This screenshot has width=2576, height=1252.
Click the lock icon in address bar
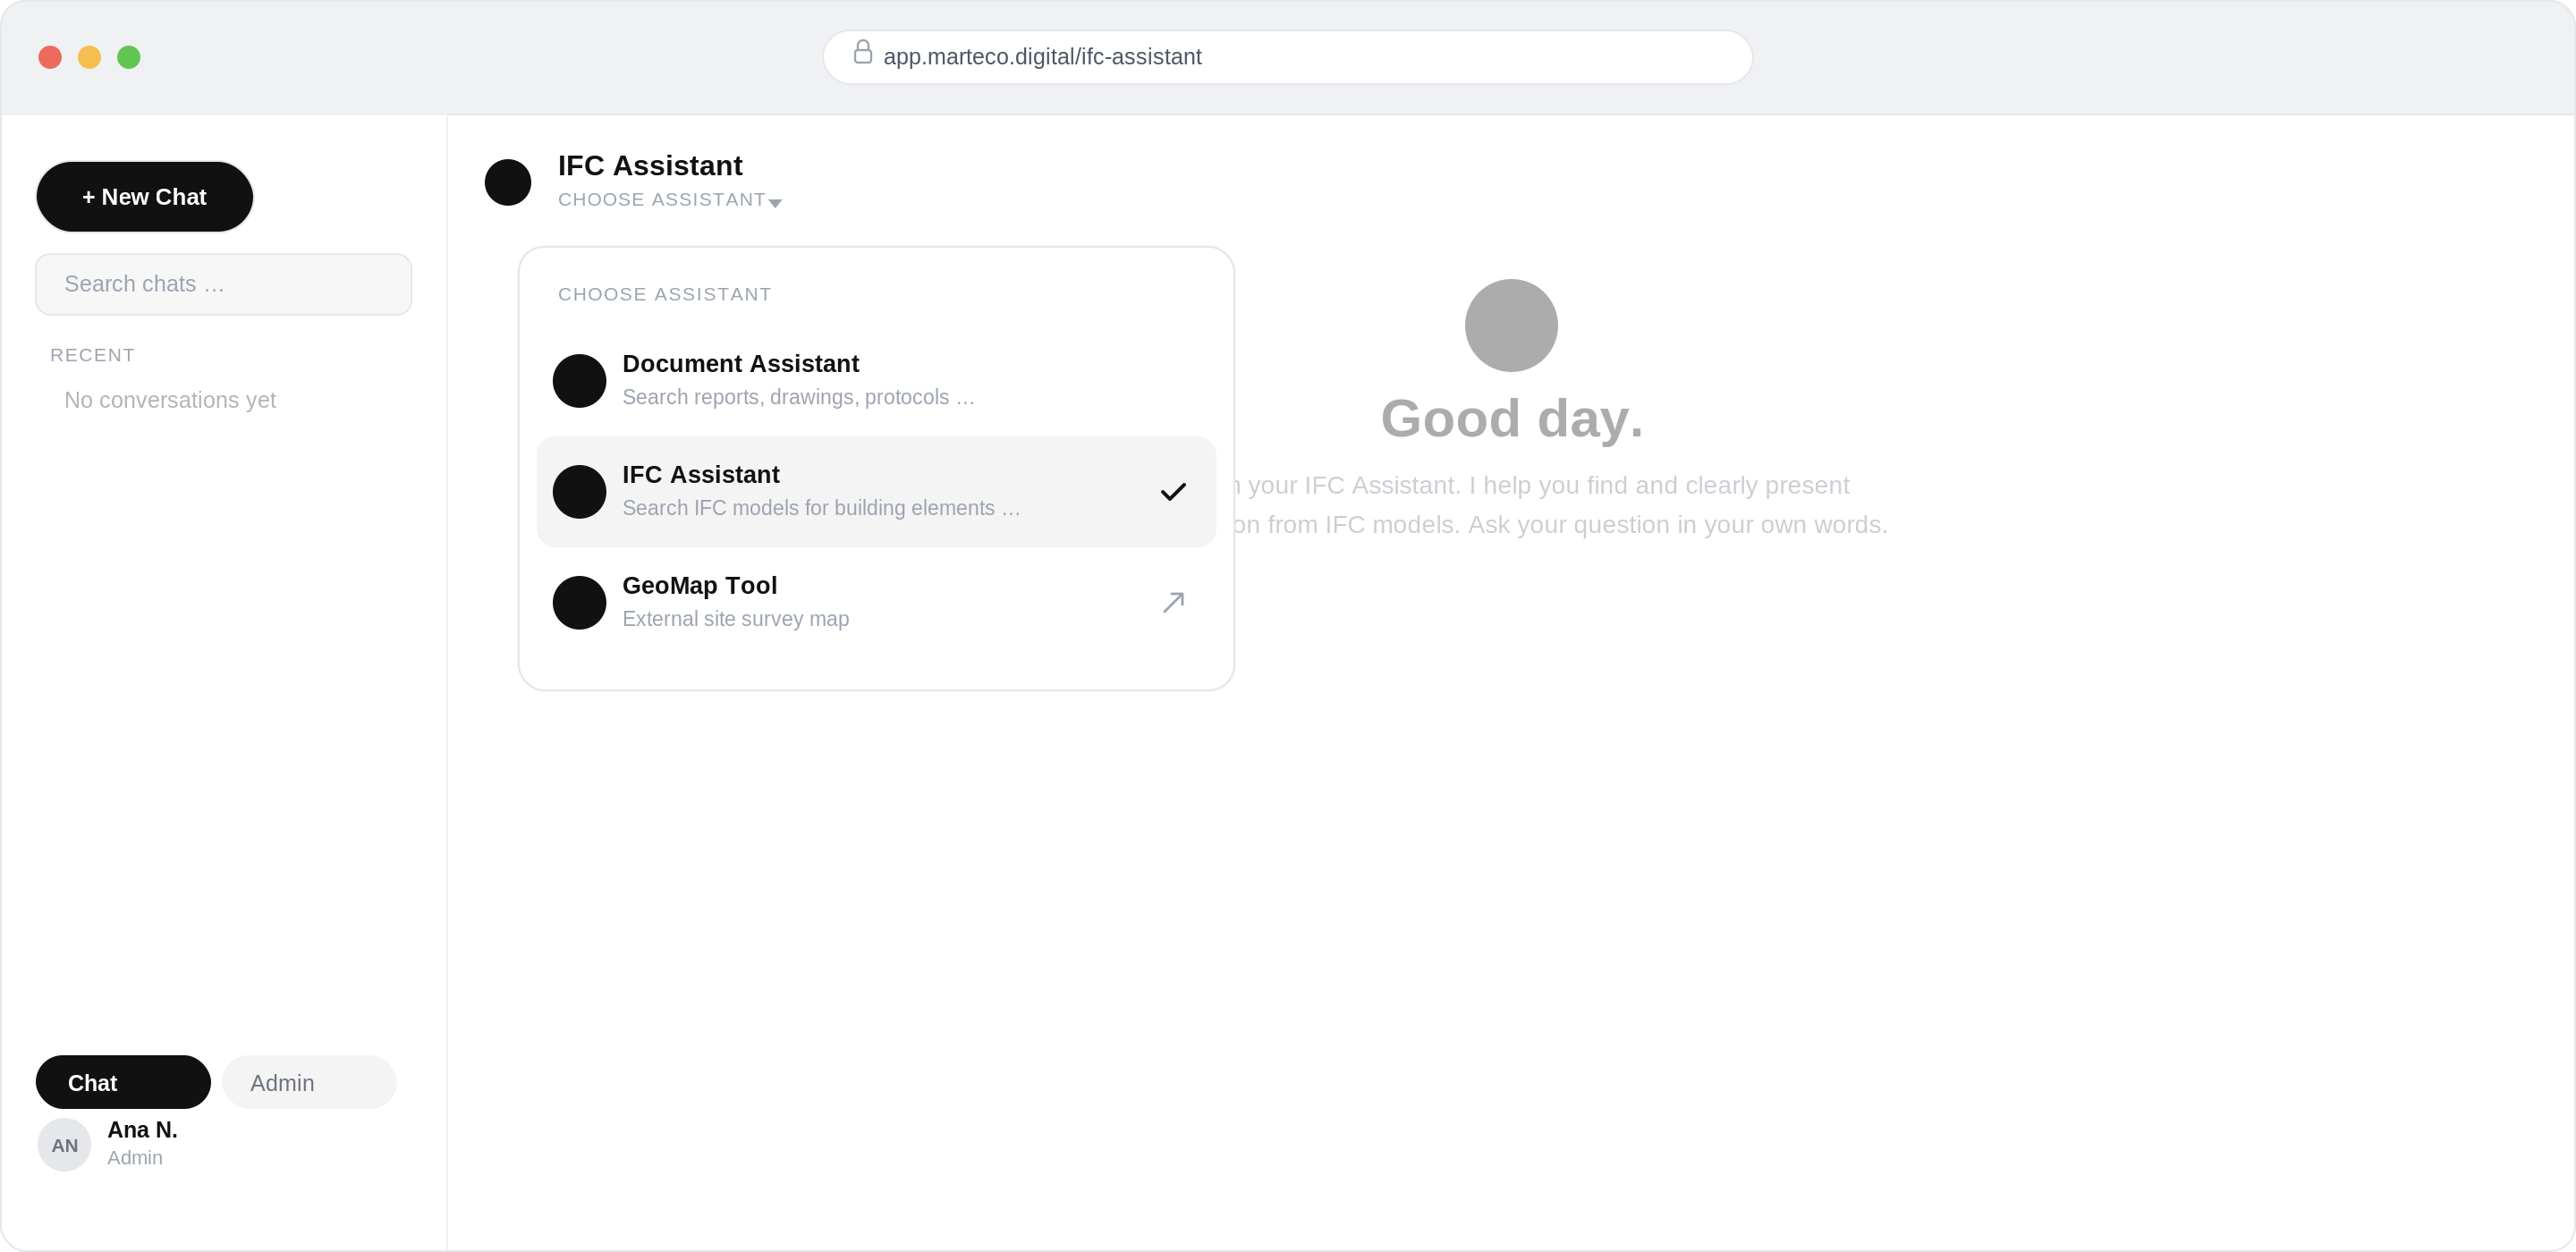[x=862, y=52]
